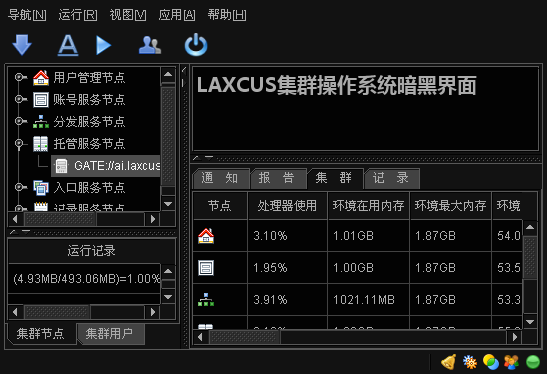The height and width of the screenshot is (374, 547).
Task: Open the 运行[R] menu
Action: pyautogui.click(x=78, y=15)
